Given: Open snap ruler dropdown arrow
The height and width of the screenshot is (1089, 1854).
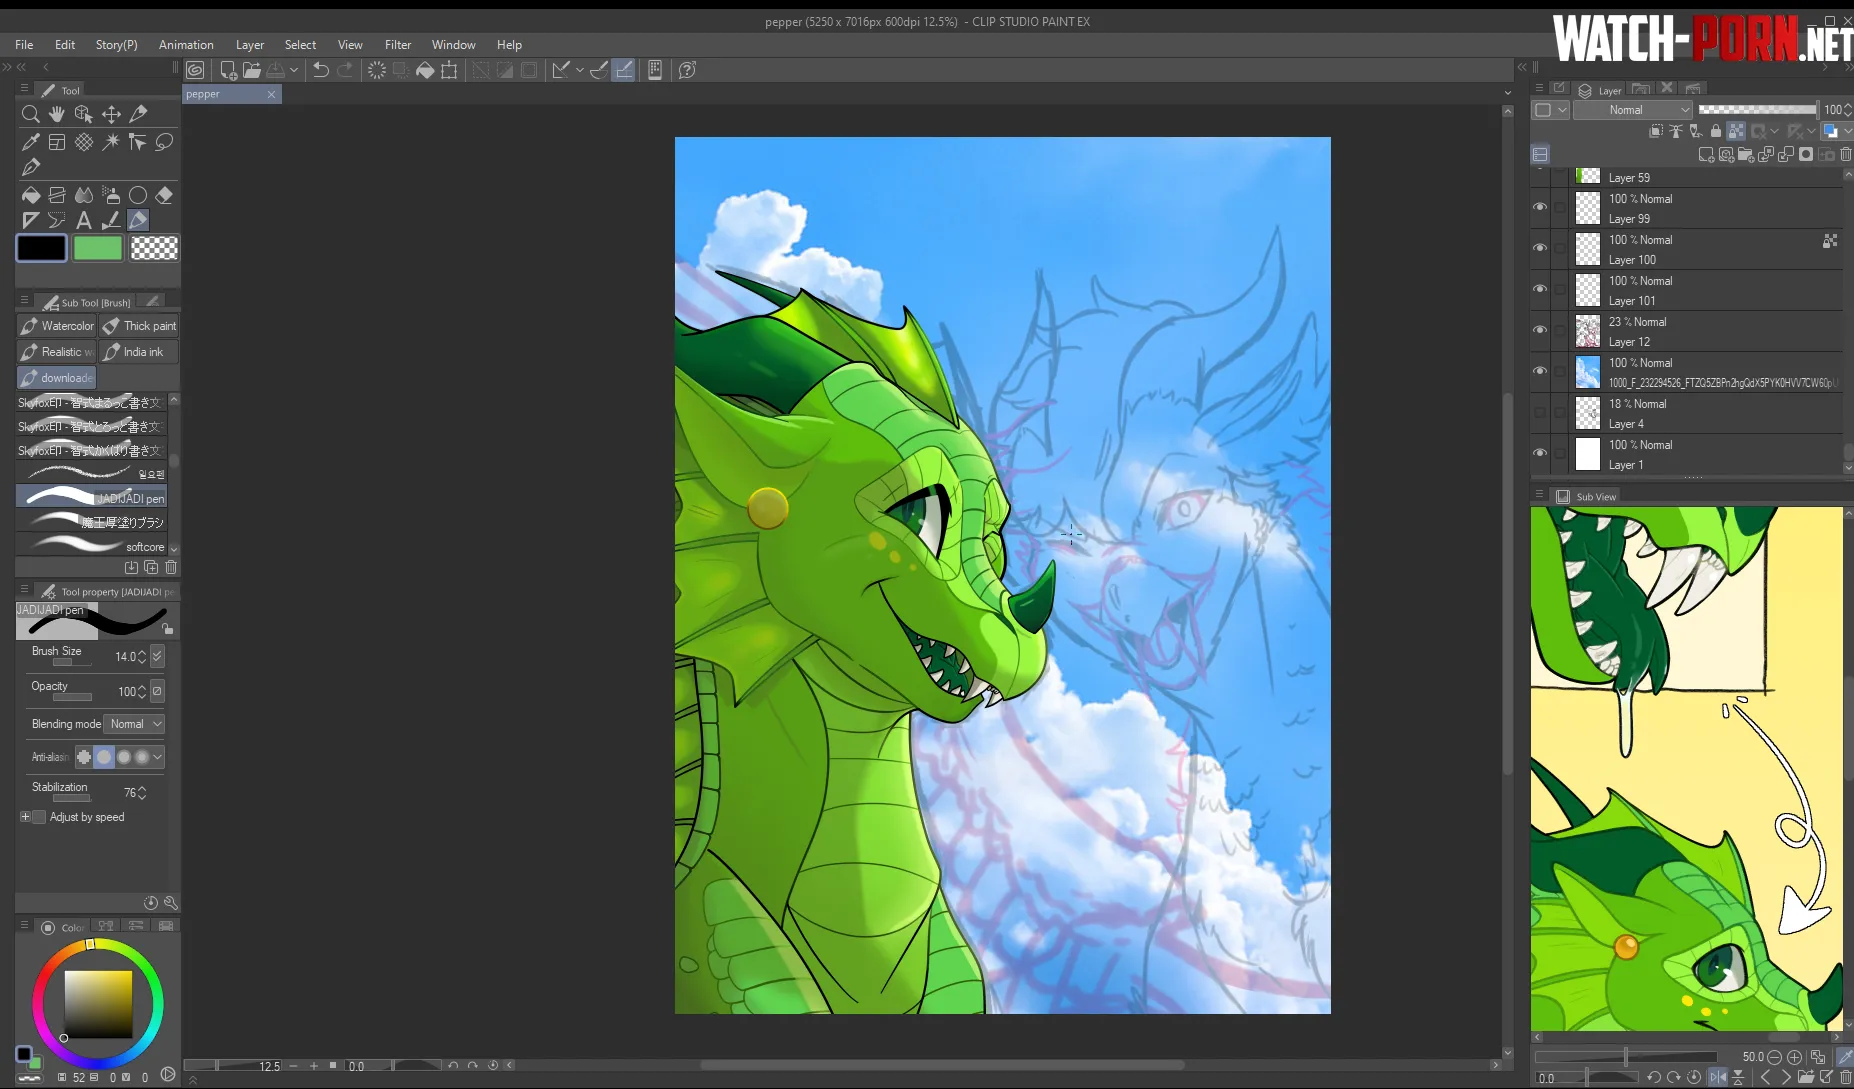Looking at the screenshot, I should tap(580, 70).
